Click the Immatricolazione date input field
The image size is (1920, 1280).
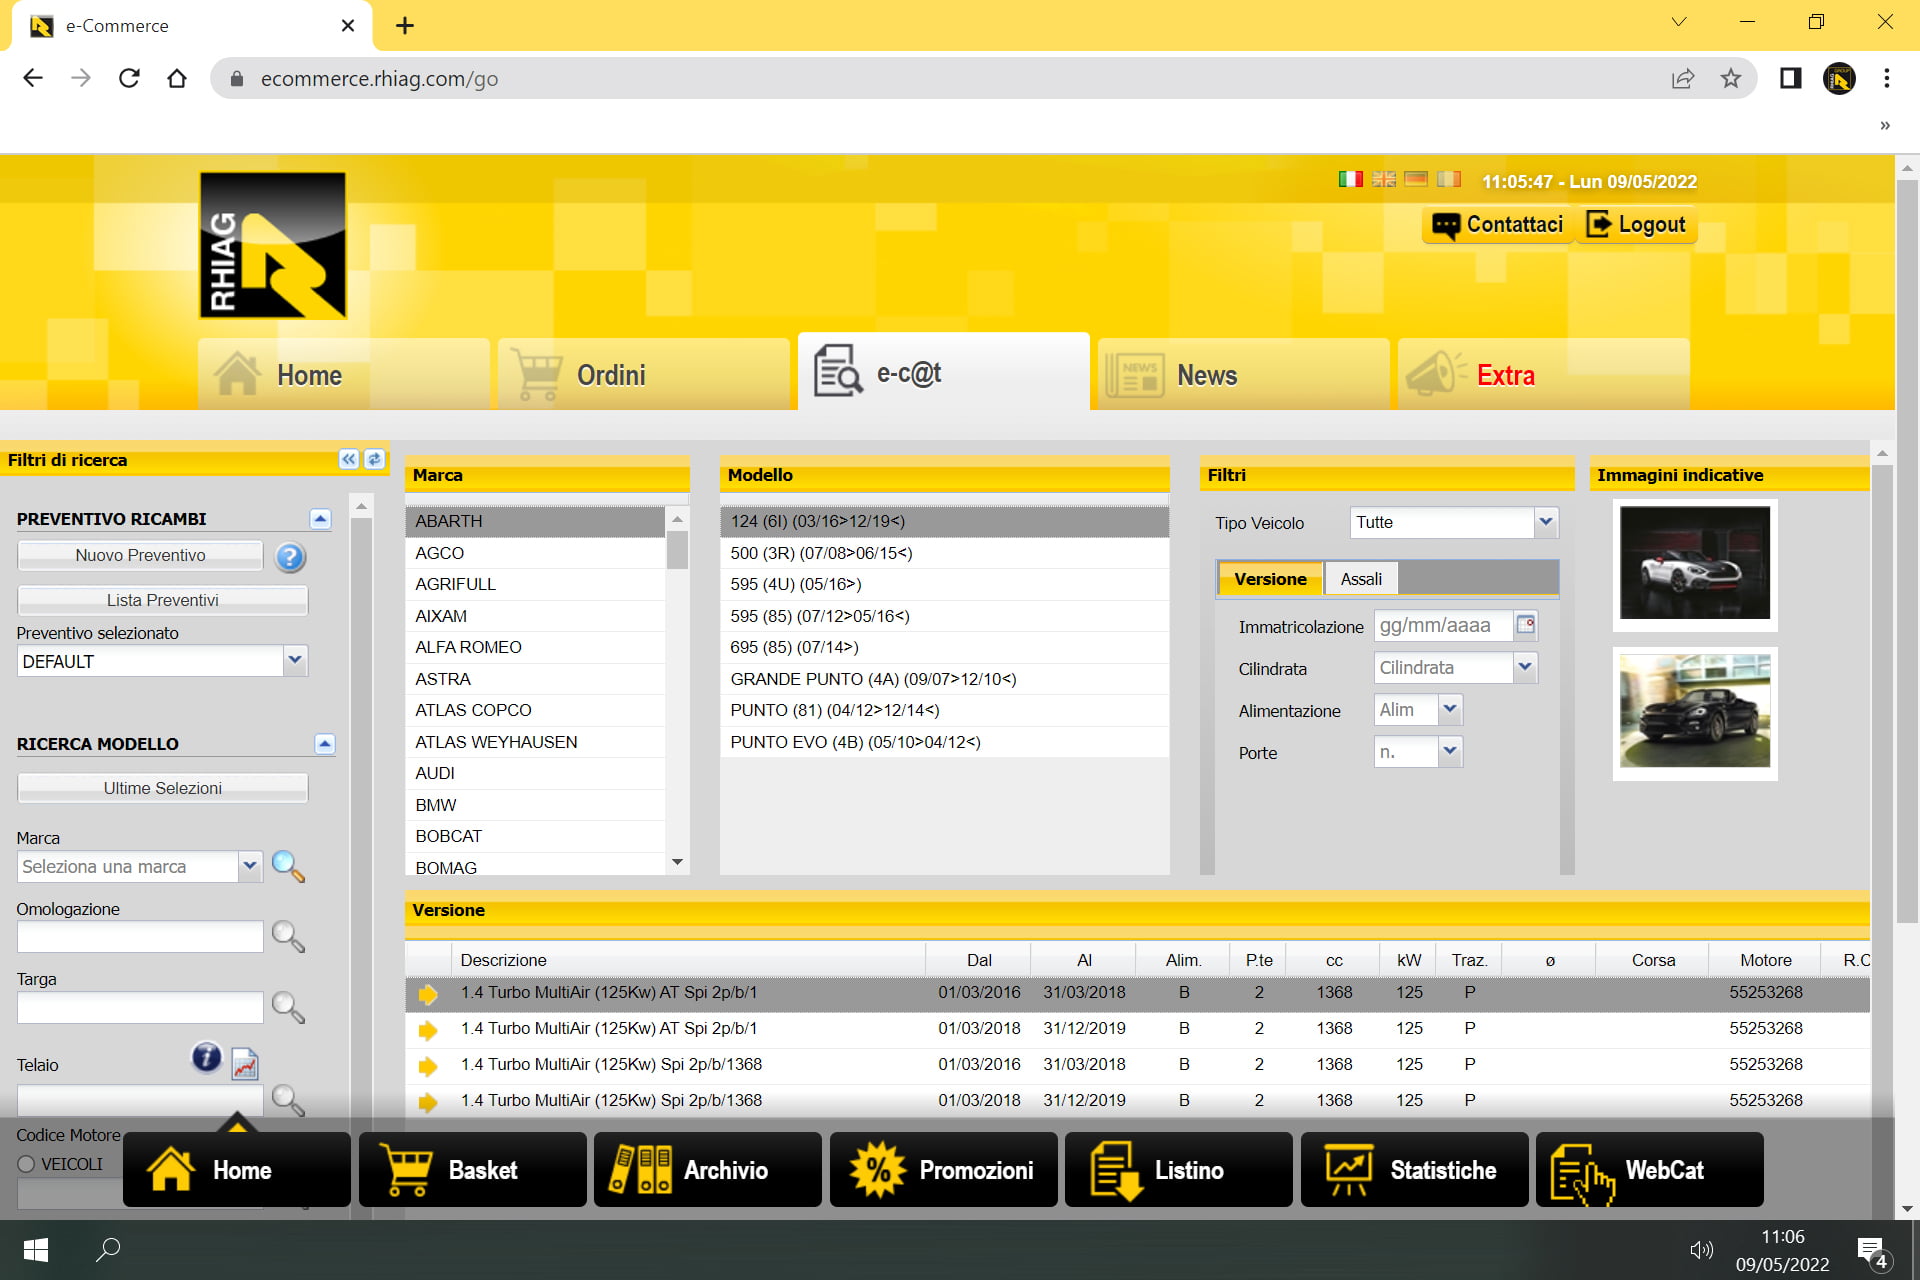1443,625
